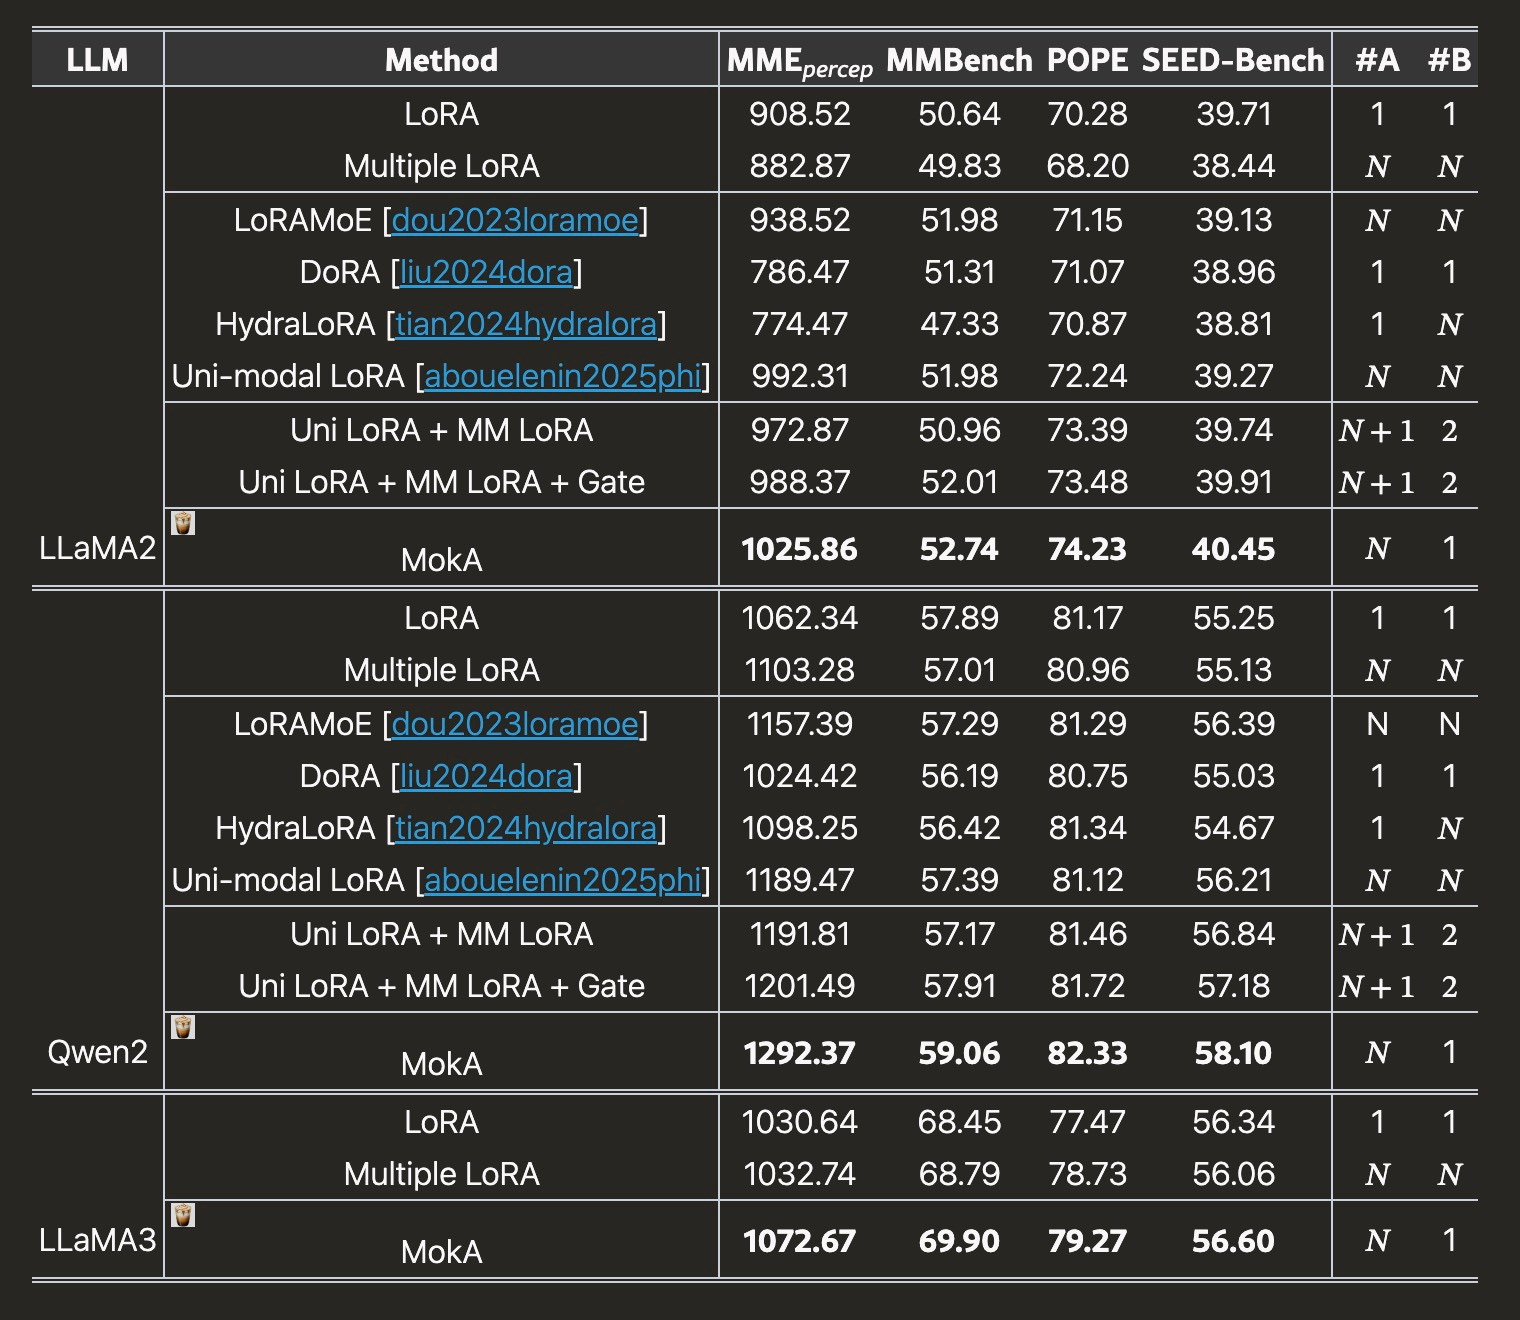Select the MMBench column header
Screen dimensions: 1520x1320
pyautogui.click(x=959, y=60)
